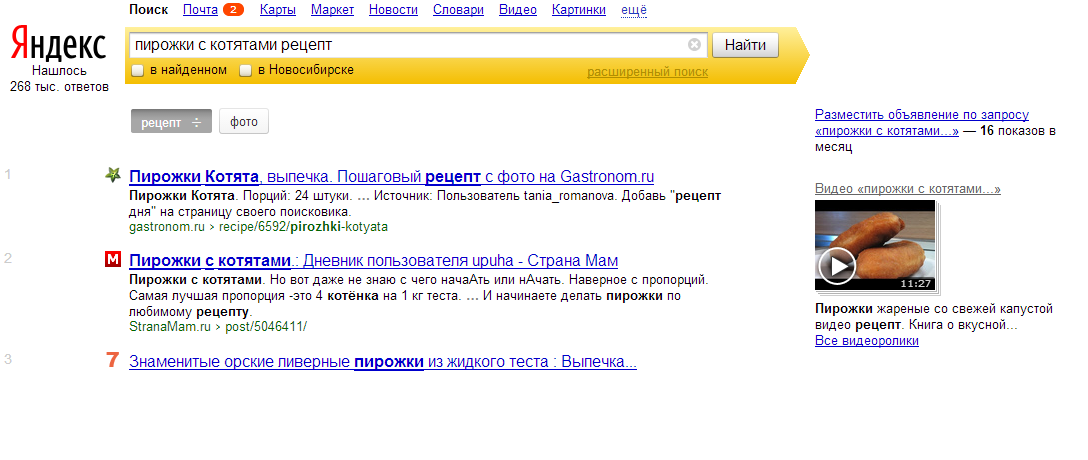Open 'Видео «пирожки с котятами...»' heading link

908,189
